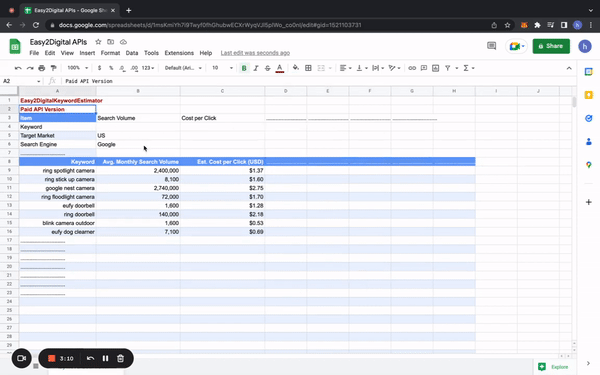Open the fill color bucket
Image resolution: width=600 pixels, height=375 pixels.
(295, 68)
